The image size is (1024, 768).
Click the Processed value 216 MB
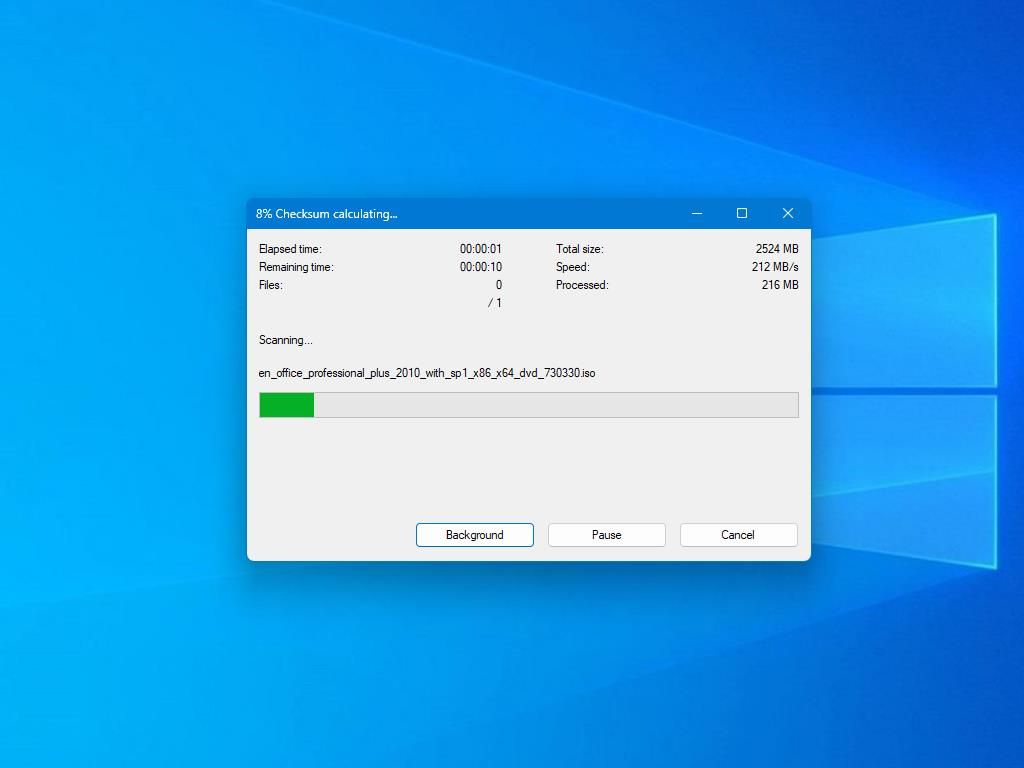tap(779, 285)
